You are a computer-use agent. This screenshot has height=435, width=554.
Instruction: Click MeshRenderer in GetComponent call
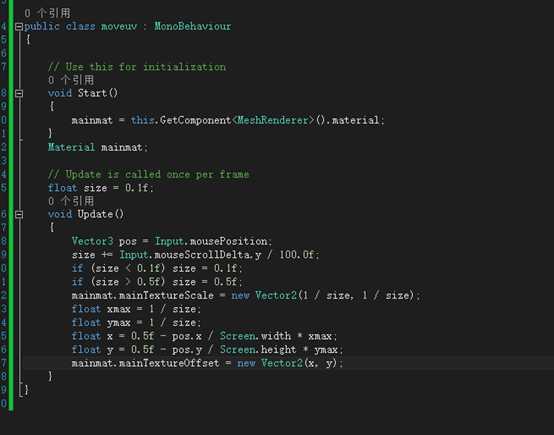pyautogui.click(x=273, y=120)
